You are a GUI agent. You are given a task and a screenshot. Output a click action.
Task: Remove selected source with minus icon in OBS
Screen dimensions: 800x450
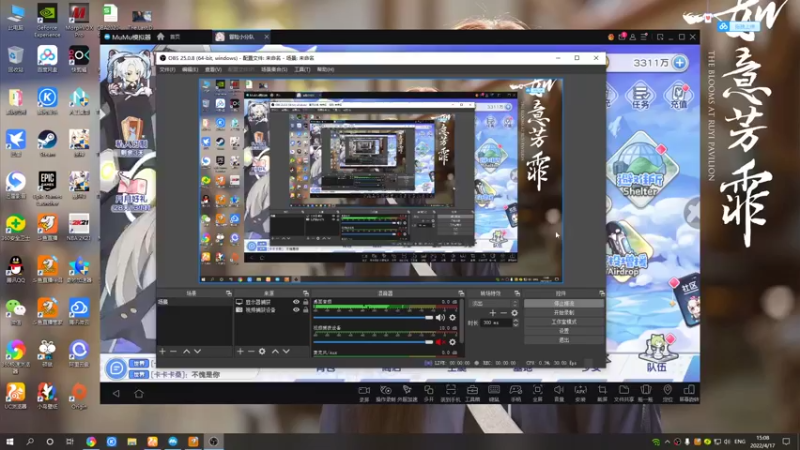tap(251, 351)
